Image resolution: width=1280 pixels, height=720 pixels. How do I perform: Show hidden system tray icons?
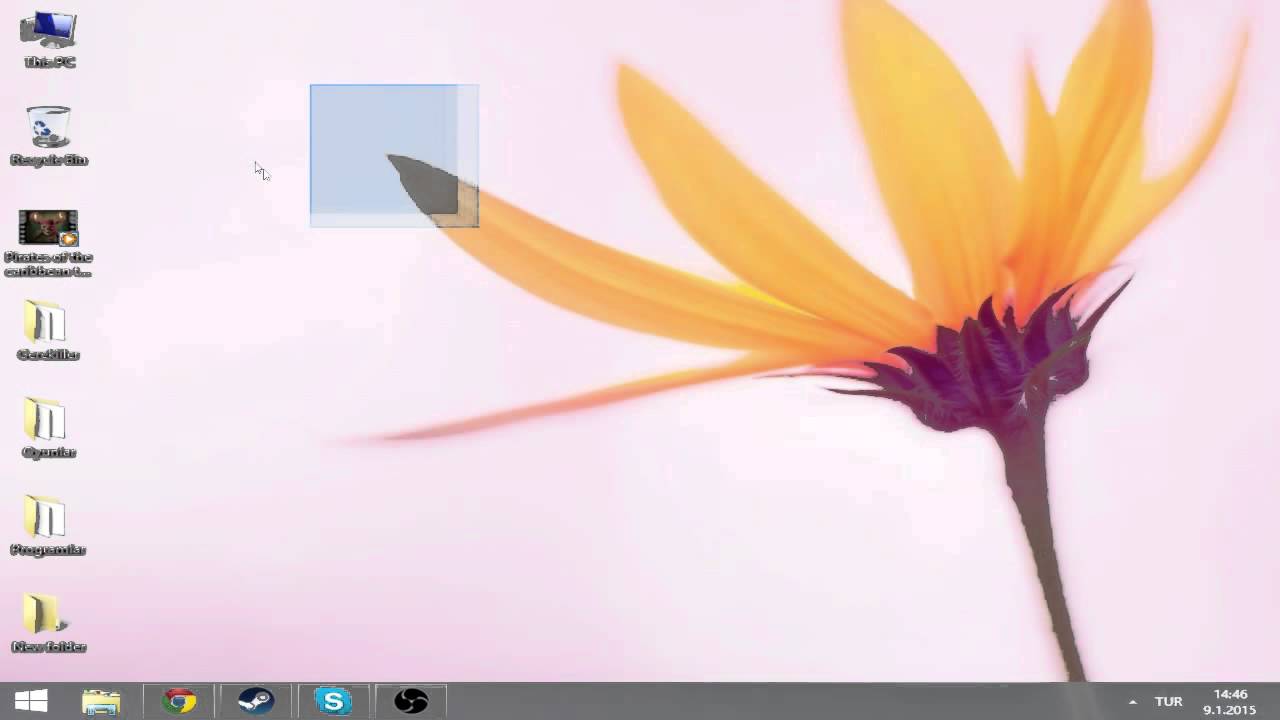click(x=1132, y=702)
